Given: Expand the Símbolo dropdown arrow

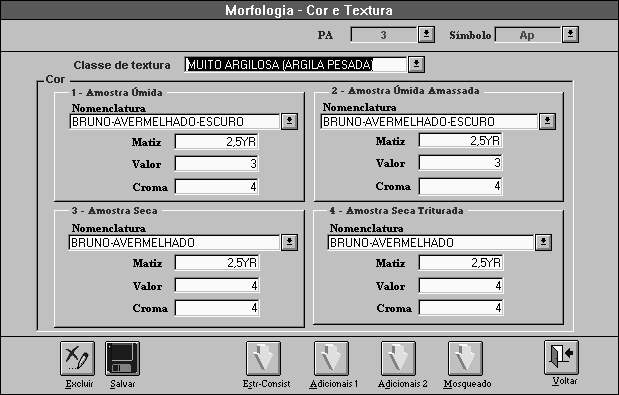Looking at the screenshot, I should click(x=570, y=34).
